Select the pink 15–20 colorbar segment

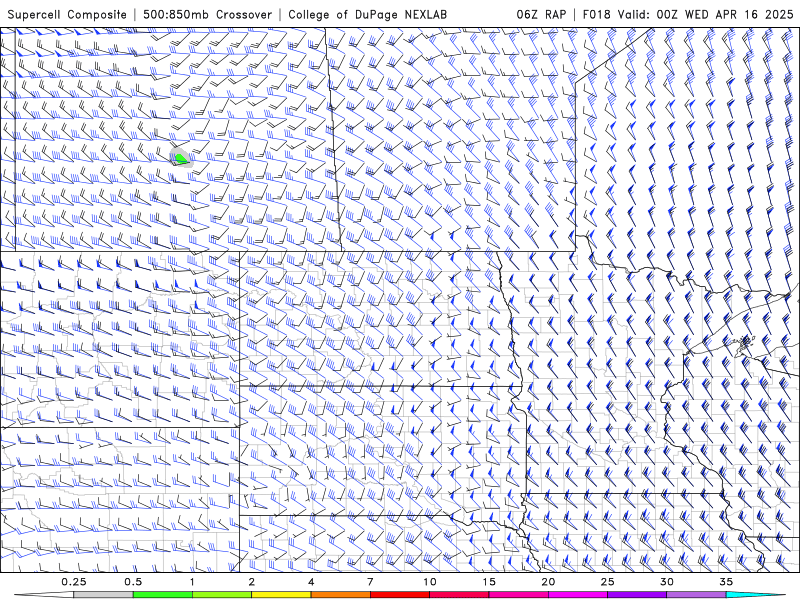point(518,595)
